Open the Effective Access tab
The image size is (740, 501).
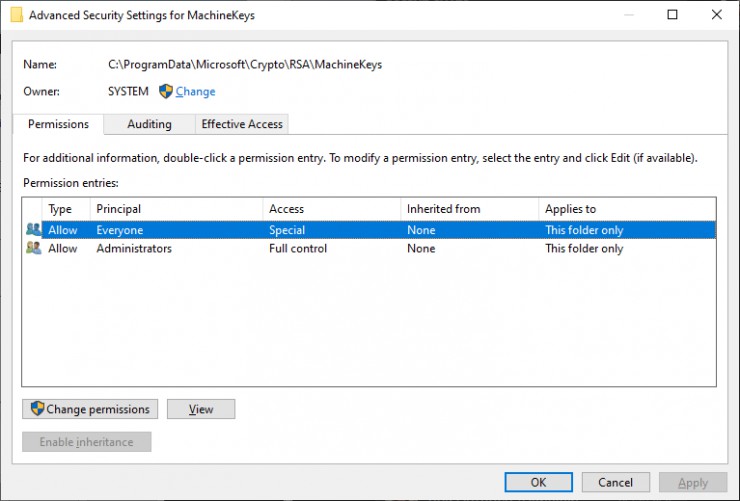242,124
